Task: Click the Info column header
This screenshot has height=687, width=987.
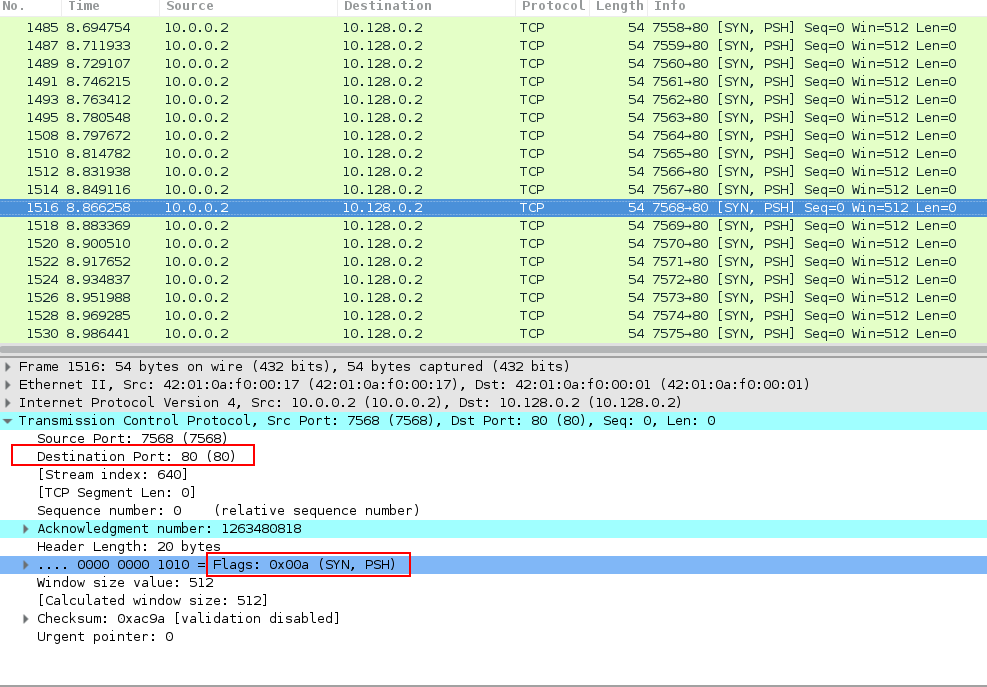Action: point(817,6)
